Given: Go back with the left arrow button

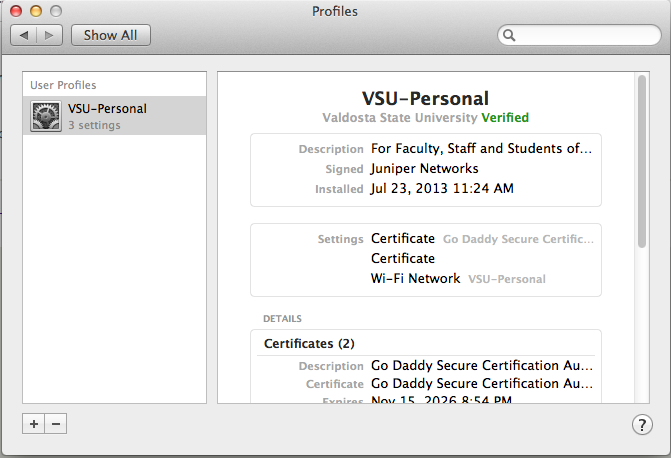Looking at the screenshot, I should (24, 35).
